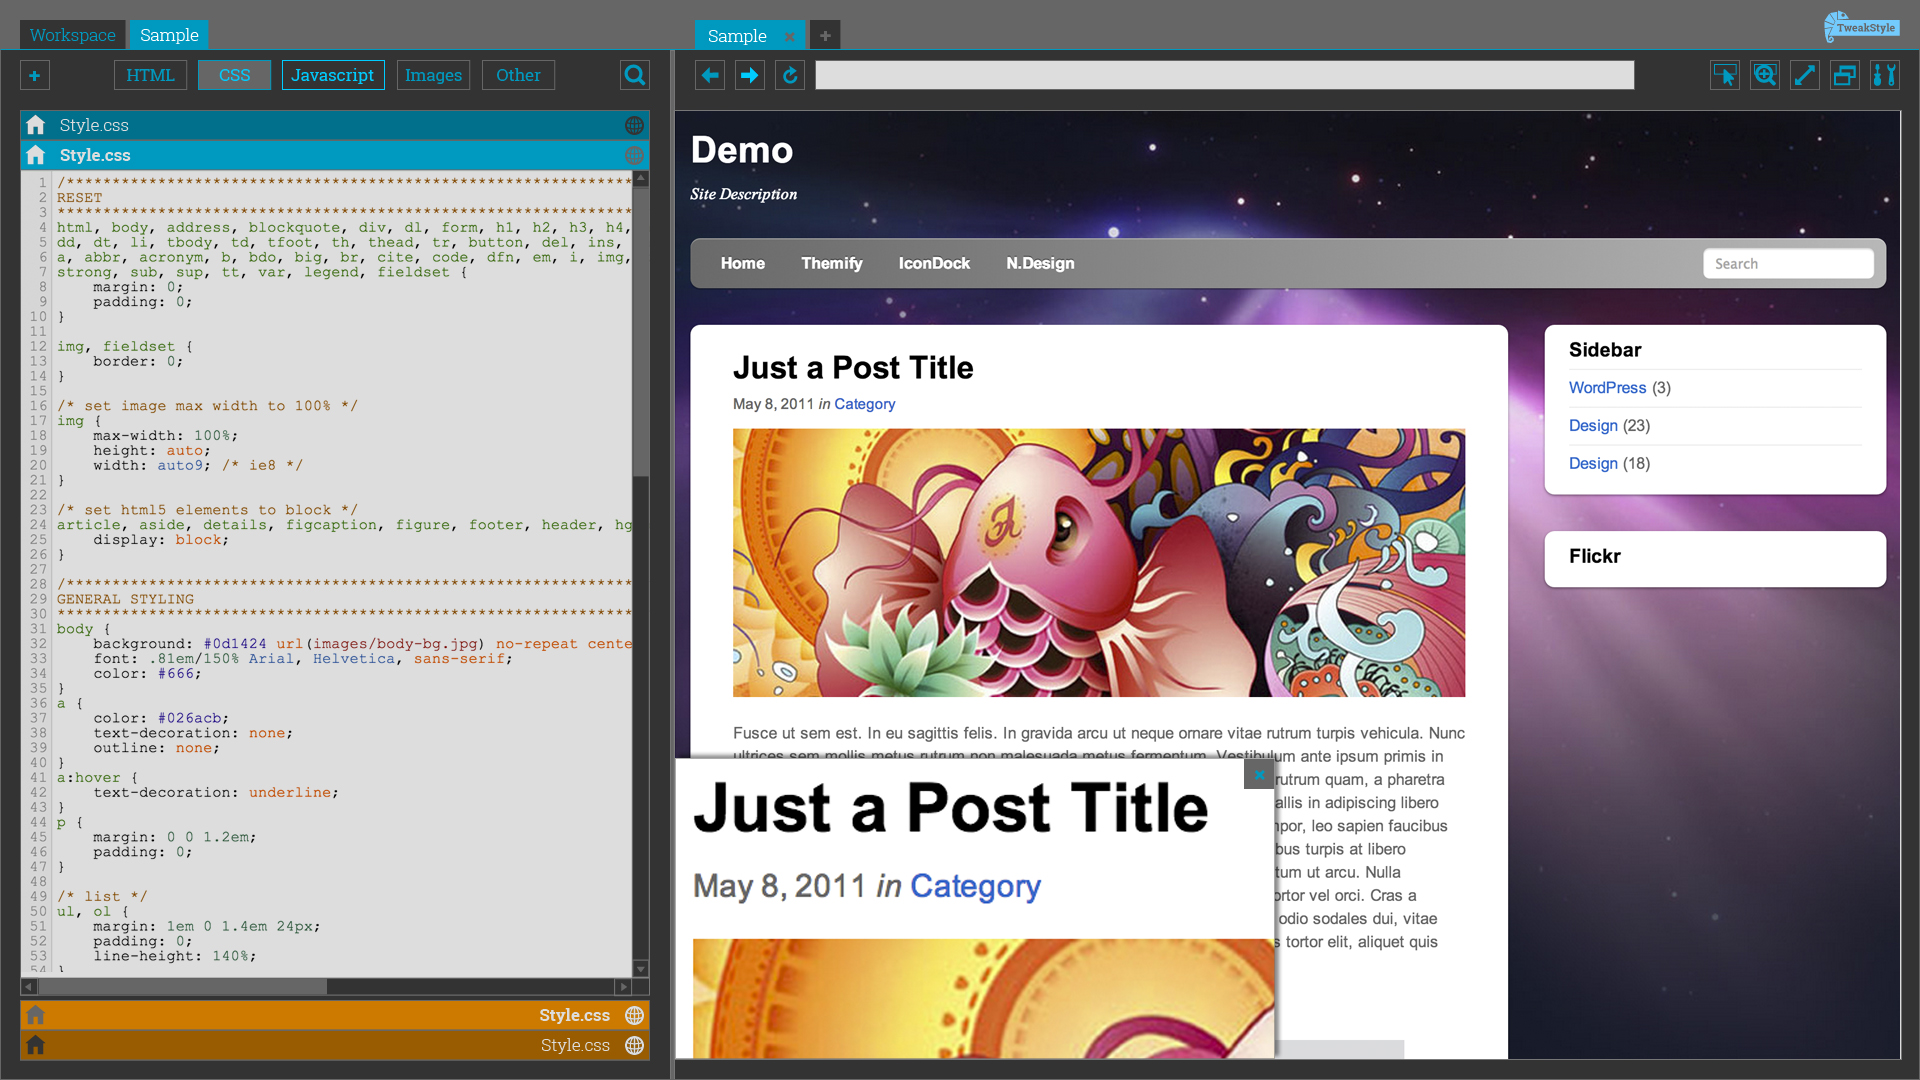This screenshot has width=1920, height=1080.
Task: Follow the Category link under post date
Action: [864, 404]
